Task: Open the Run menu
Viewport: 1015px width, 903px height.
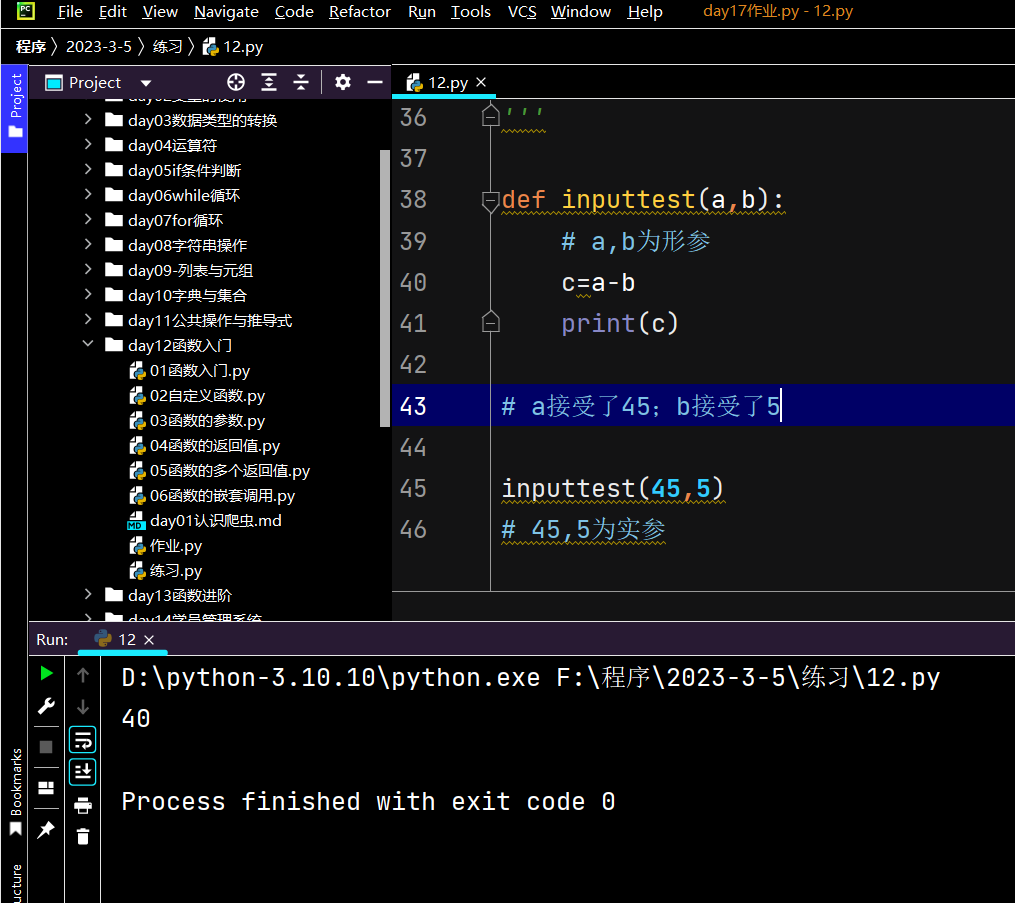Action: coord(421,12)
